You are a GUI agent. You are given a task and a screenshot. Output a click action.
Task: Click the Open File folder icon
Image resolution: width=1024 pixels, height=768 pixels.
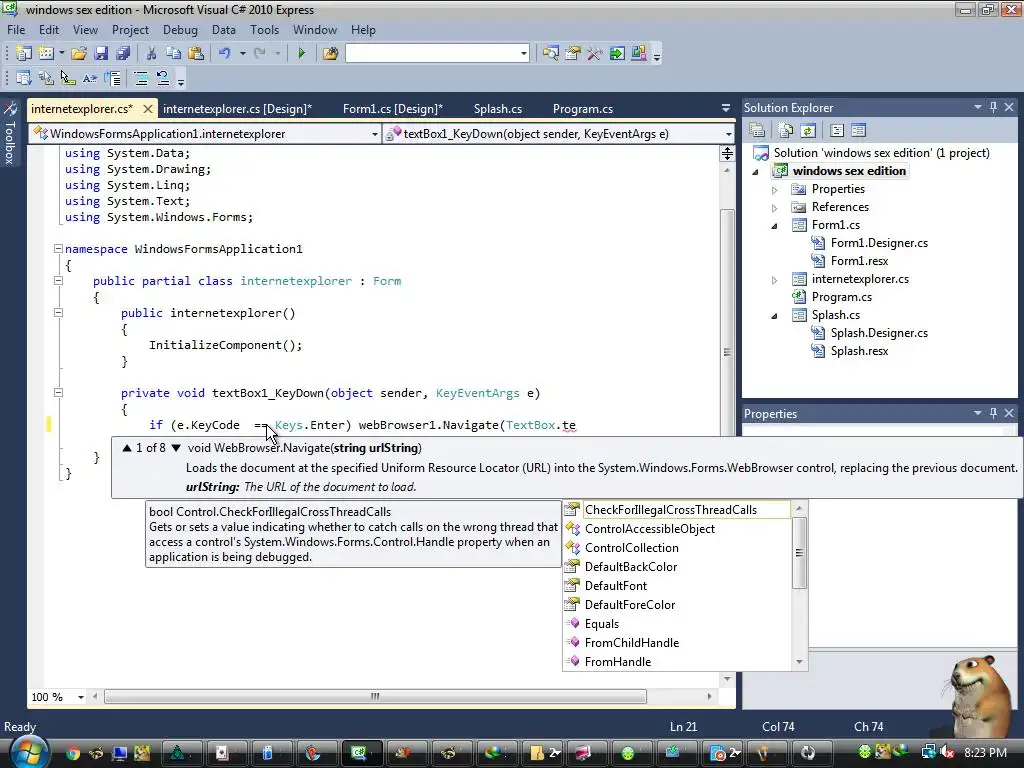click(x=79, y=54)
